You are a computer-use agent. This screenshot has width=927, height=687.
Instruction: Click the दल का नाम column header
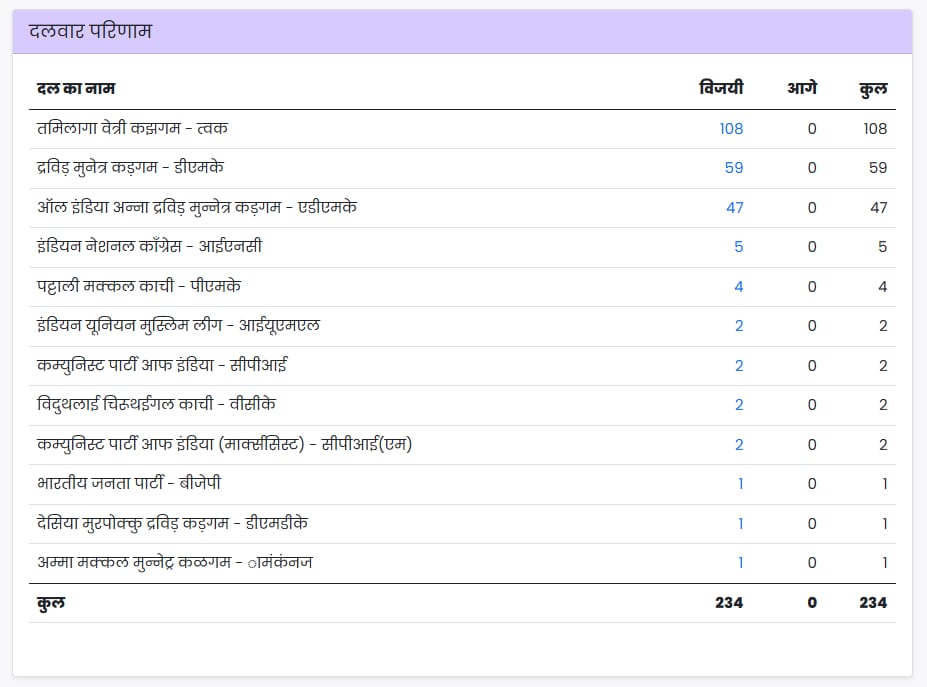tap(76, 89)
